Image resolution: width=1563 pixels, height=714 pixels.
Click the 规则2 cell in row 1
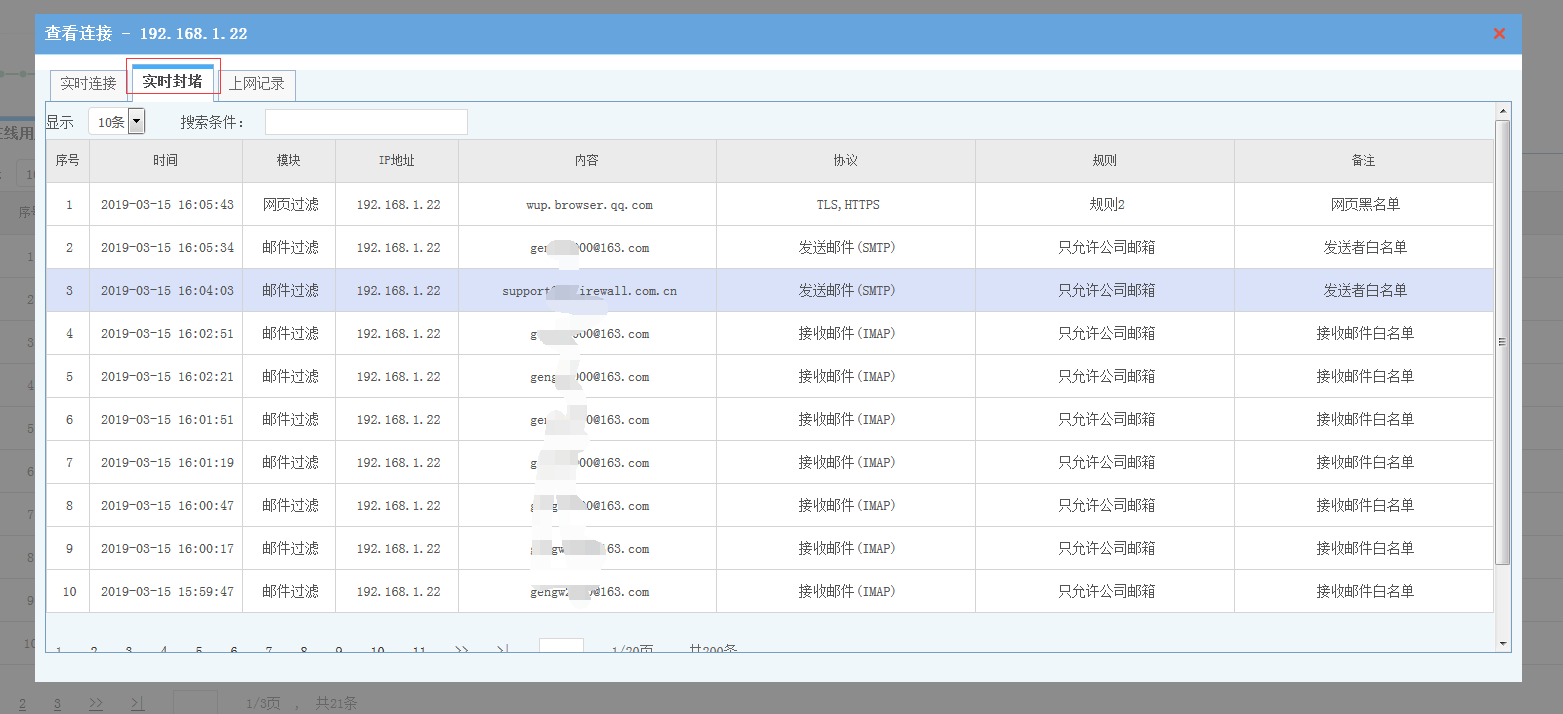1106,205
